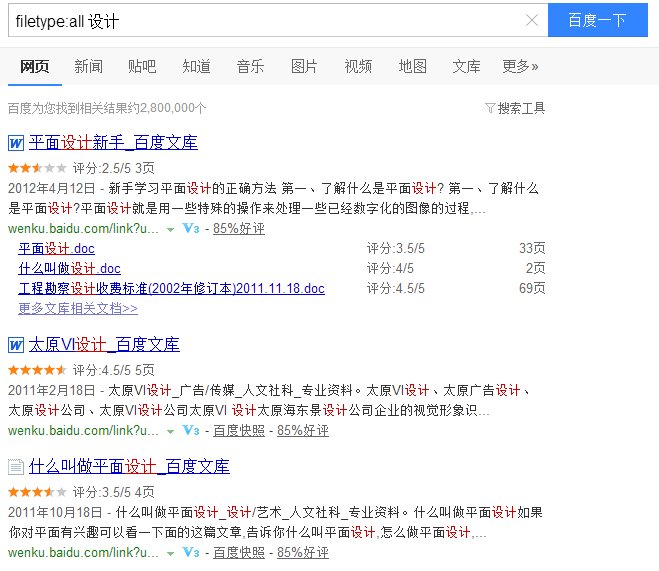Go to the 地图 tab

tap(412, 66)
